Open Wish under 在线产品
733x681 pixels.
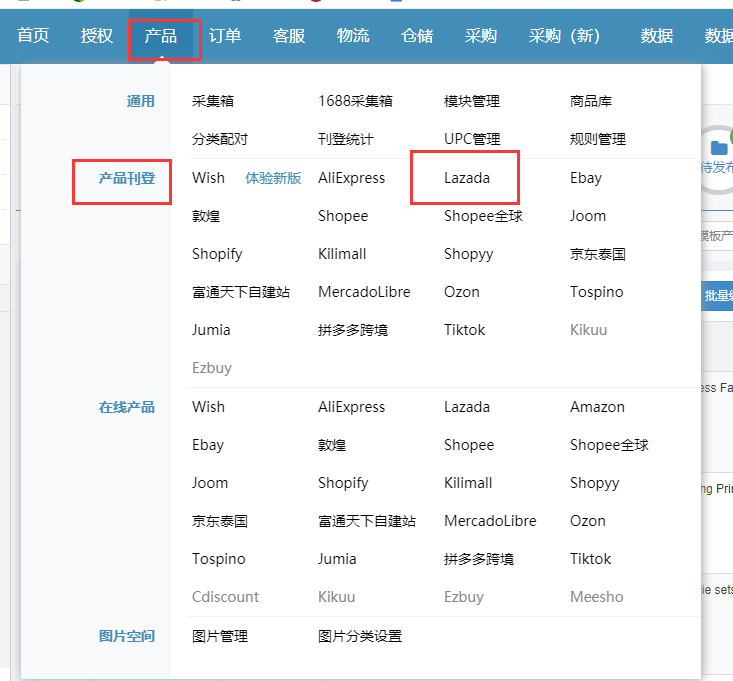click(208, 407)
